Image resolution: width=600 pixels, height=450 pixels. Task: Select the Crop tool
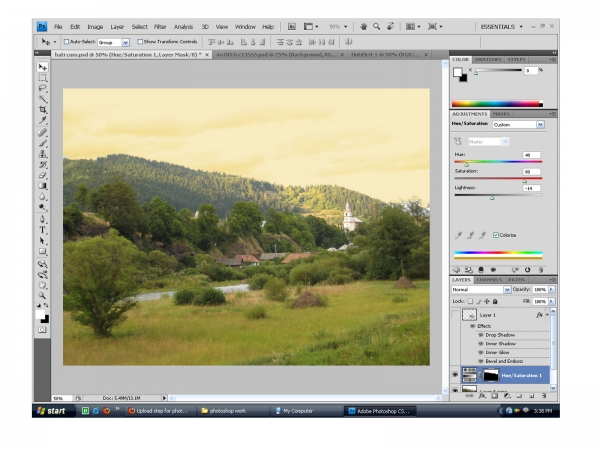pyautogui.click(x=42, y=110)
